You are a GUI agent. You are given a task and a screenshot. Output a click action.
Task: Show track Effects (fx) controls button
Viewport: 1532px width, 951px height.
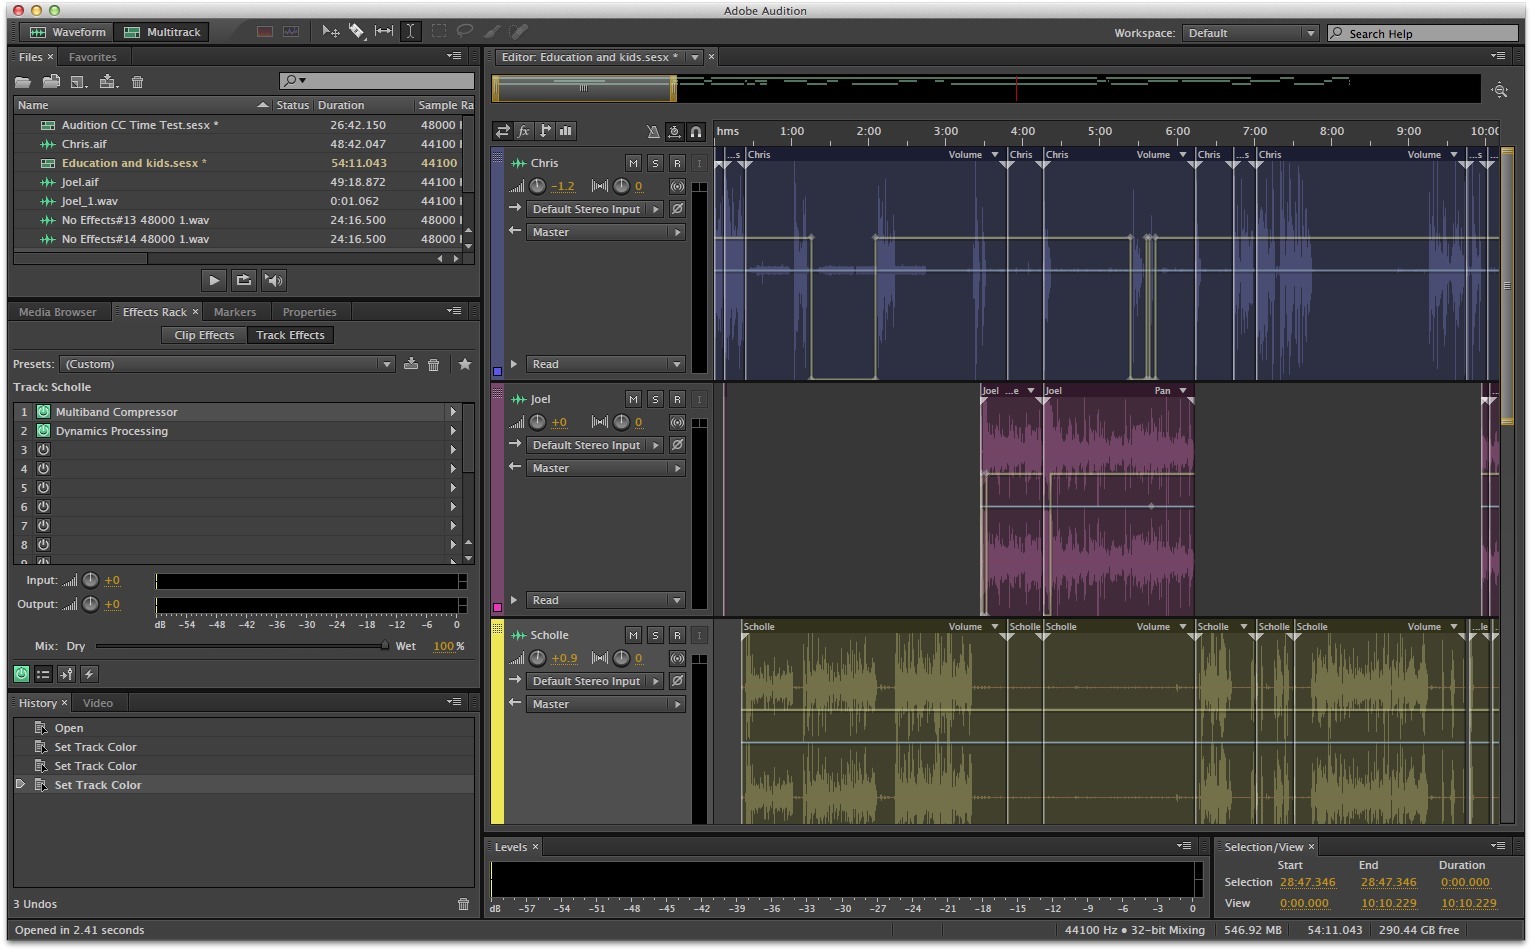click(524, 131)
